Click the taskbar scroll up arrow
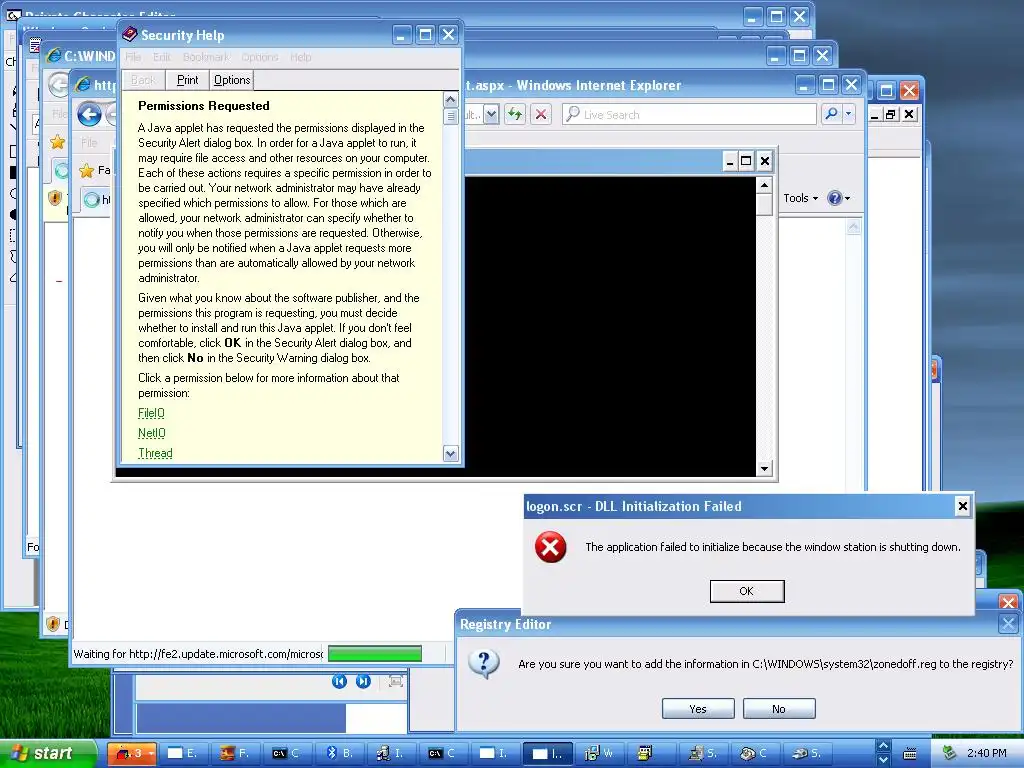This screenshot has width=1024, height=768. (x=883, y=746)
